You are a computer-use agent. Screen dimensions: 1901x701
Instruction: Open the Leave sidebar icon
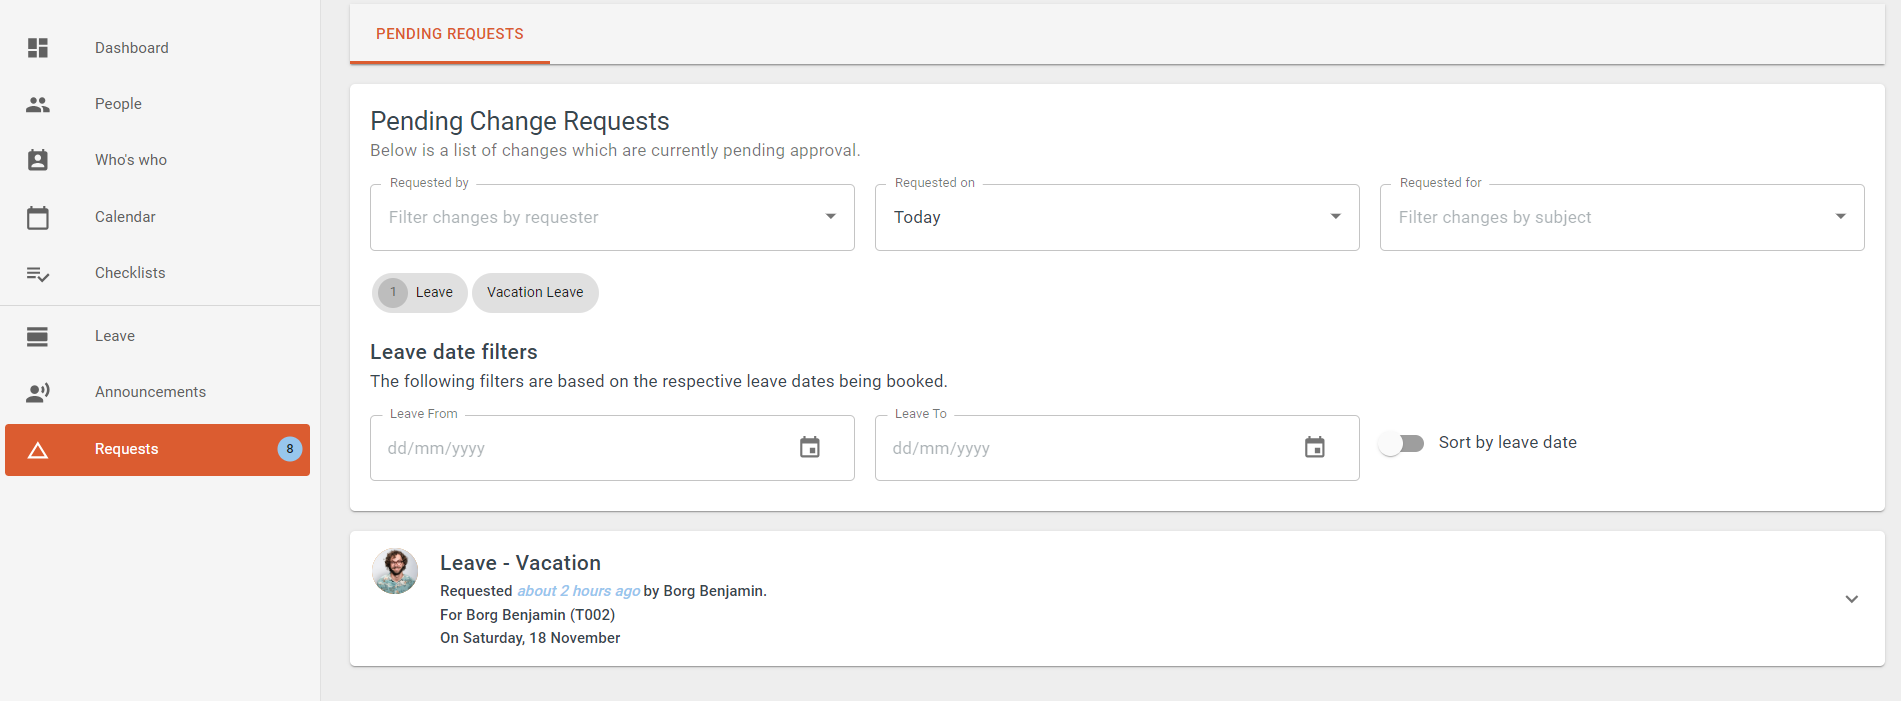tap(38, 336)
